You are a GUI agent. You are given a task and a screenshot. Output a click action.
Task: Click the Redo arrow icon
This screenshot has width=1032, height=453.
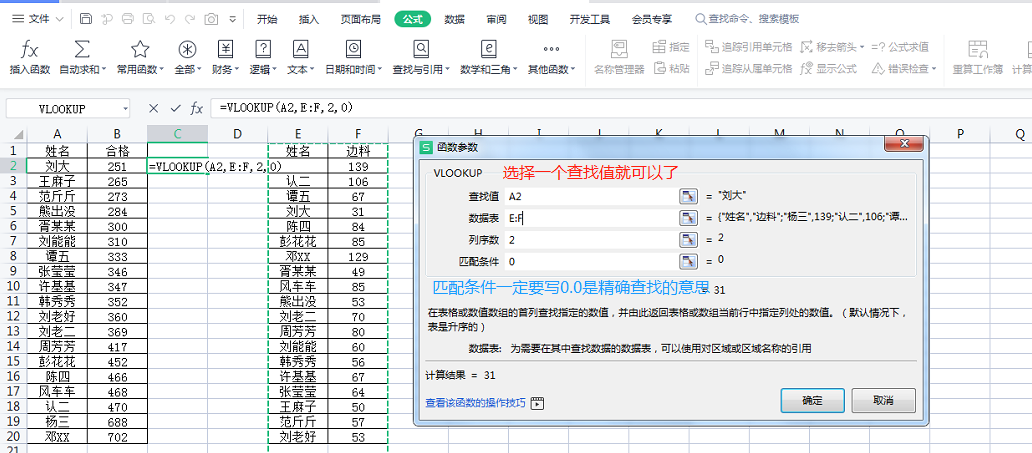click(190, 19)
